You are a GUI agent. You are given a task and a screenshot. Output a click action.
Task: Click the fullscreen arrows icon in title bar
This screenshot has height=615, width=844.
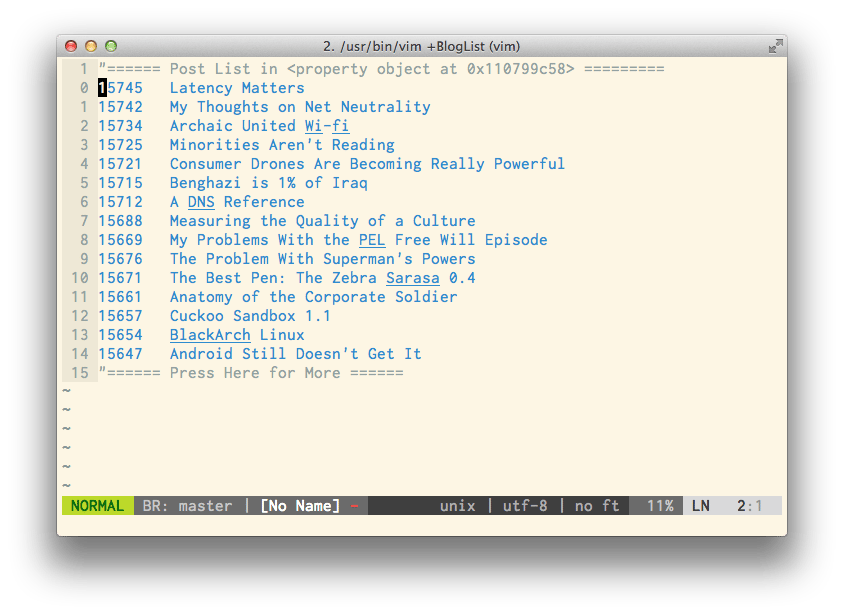click(x=775, y=46)
